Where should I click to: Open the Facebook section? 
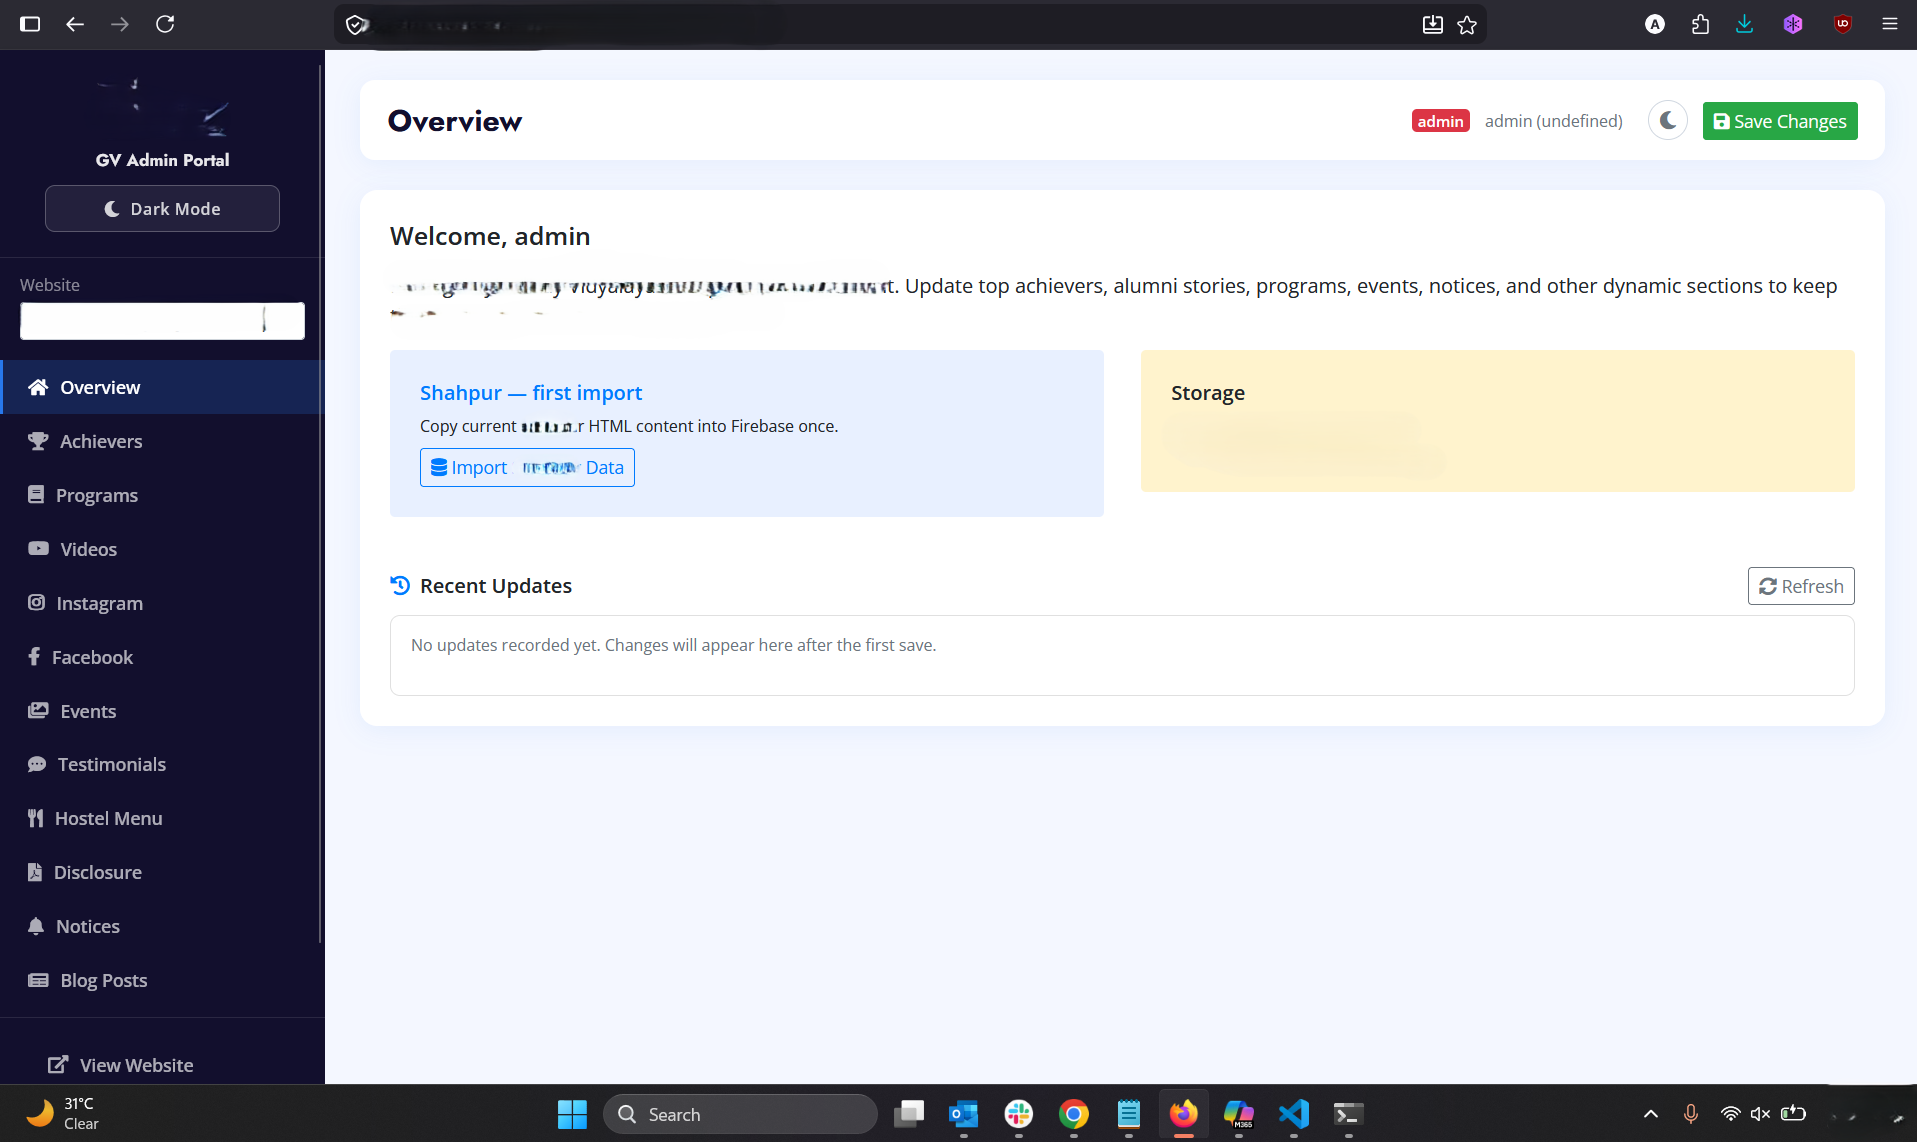pos(162,657)
